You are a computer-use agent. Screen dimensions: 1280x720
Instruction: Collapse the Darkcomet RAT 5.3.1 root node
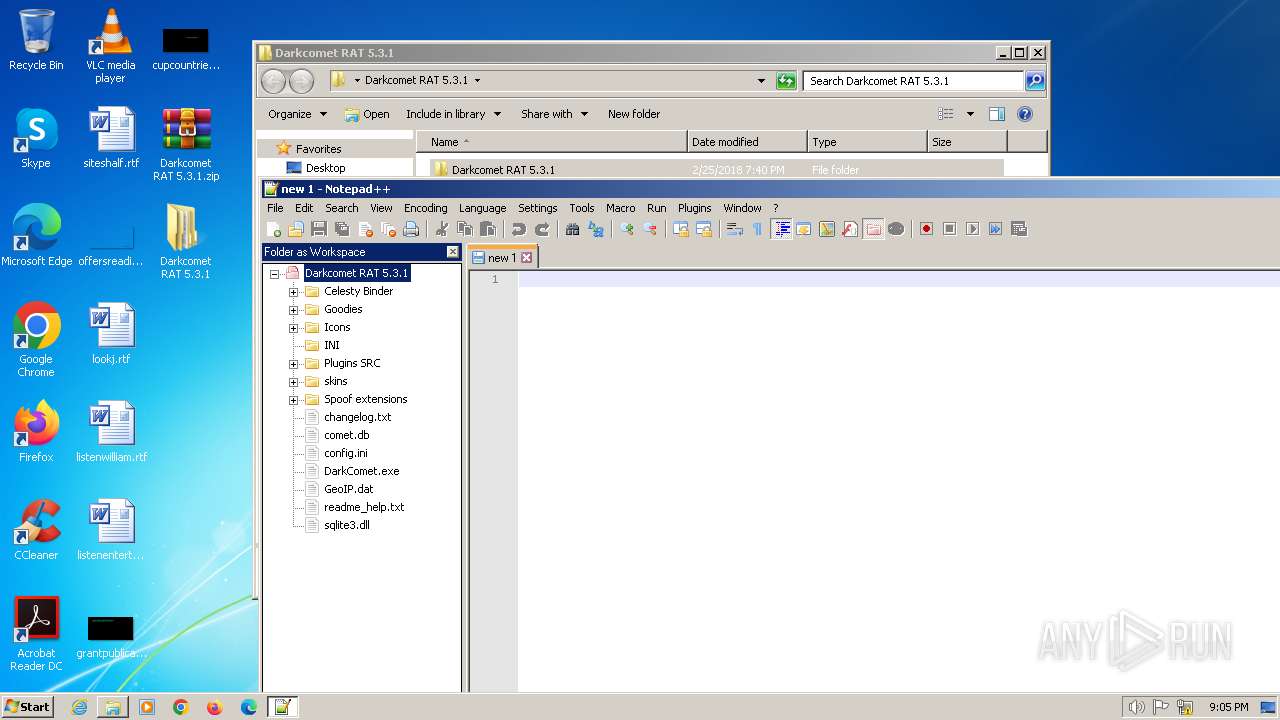(274, 273)
